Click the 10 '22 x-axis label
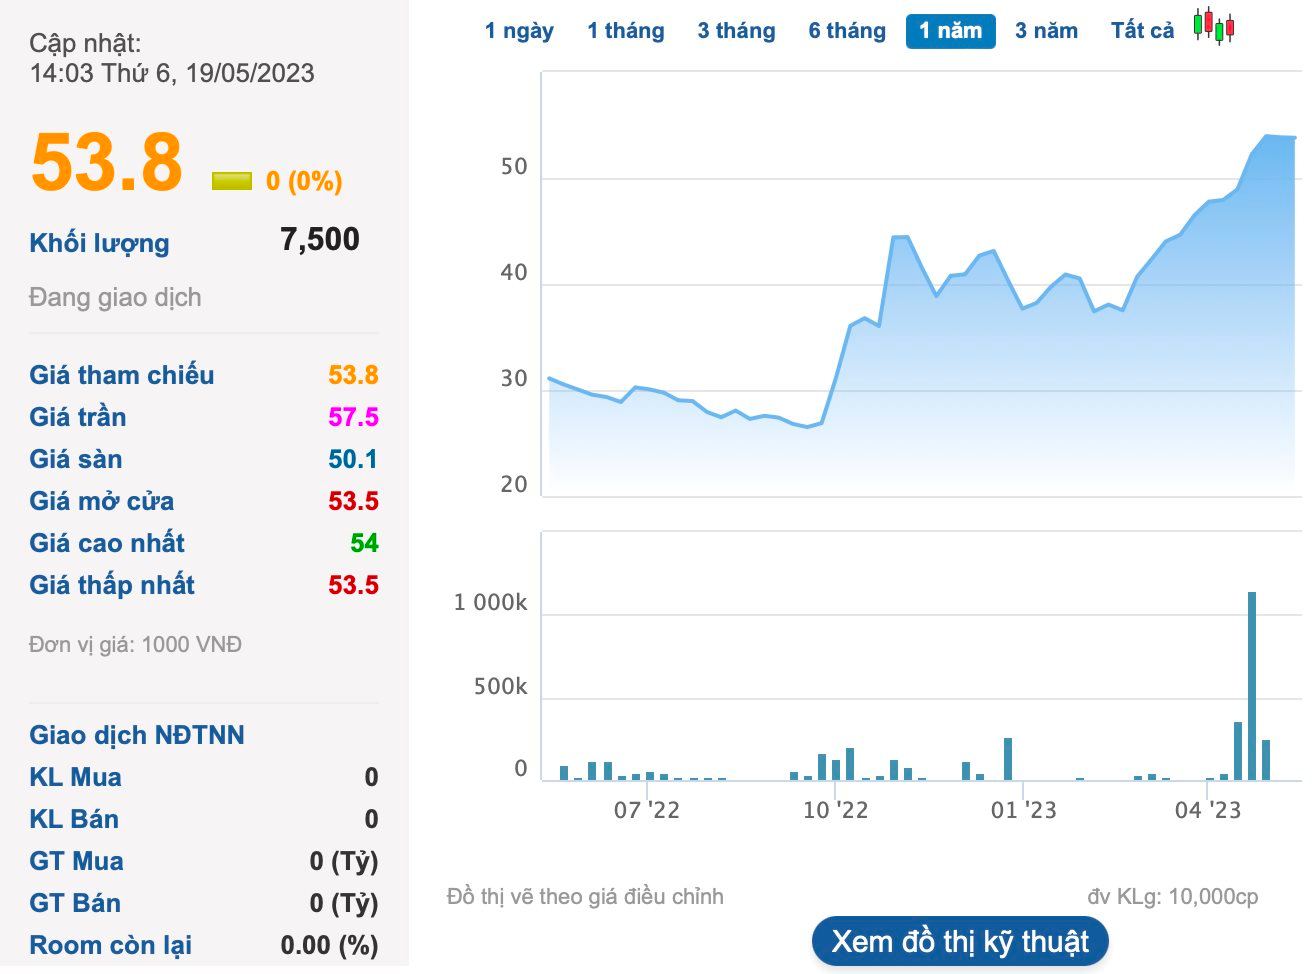The width and height of the screenshot is (1316, 974). (x=835, y=810)
